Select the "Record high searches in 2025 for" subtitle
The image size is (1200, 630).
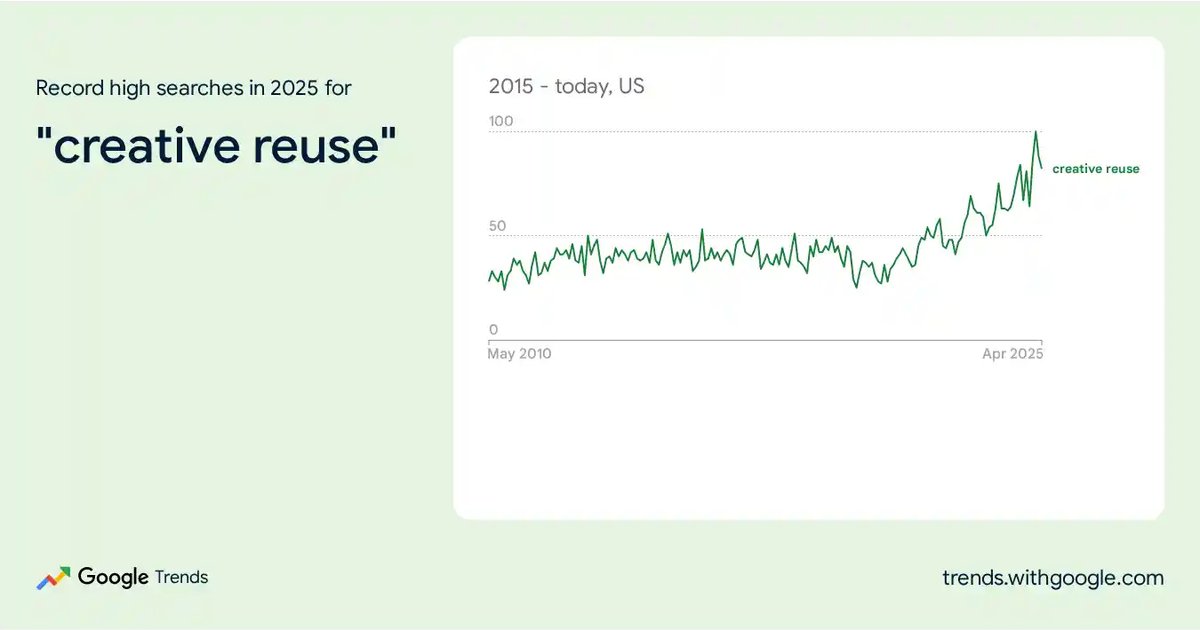coord(193,88)
